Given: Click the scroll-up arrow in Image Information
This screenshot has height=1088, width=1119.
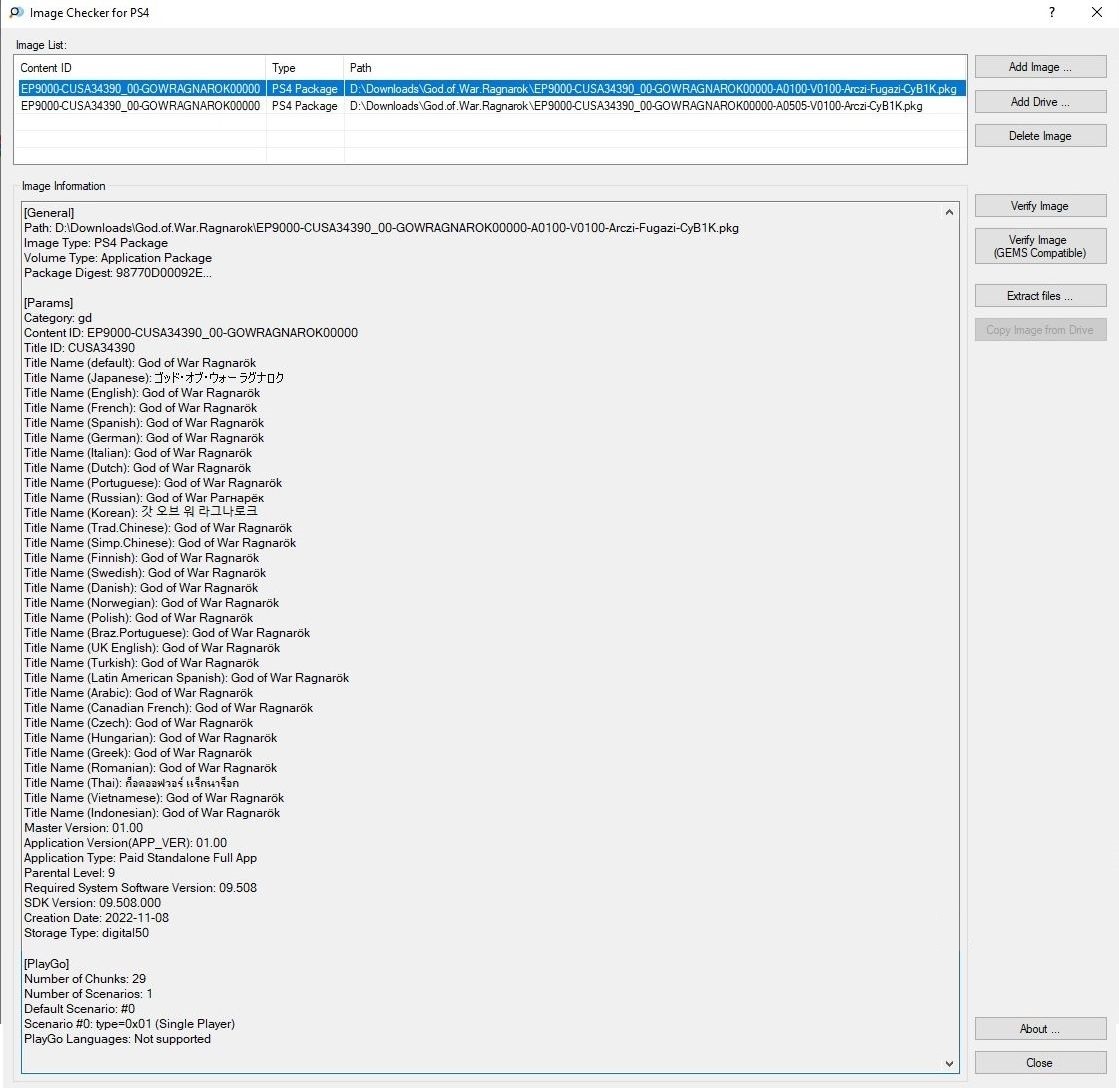Looking at the screenshot, I should (949, 212).
